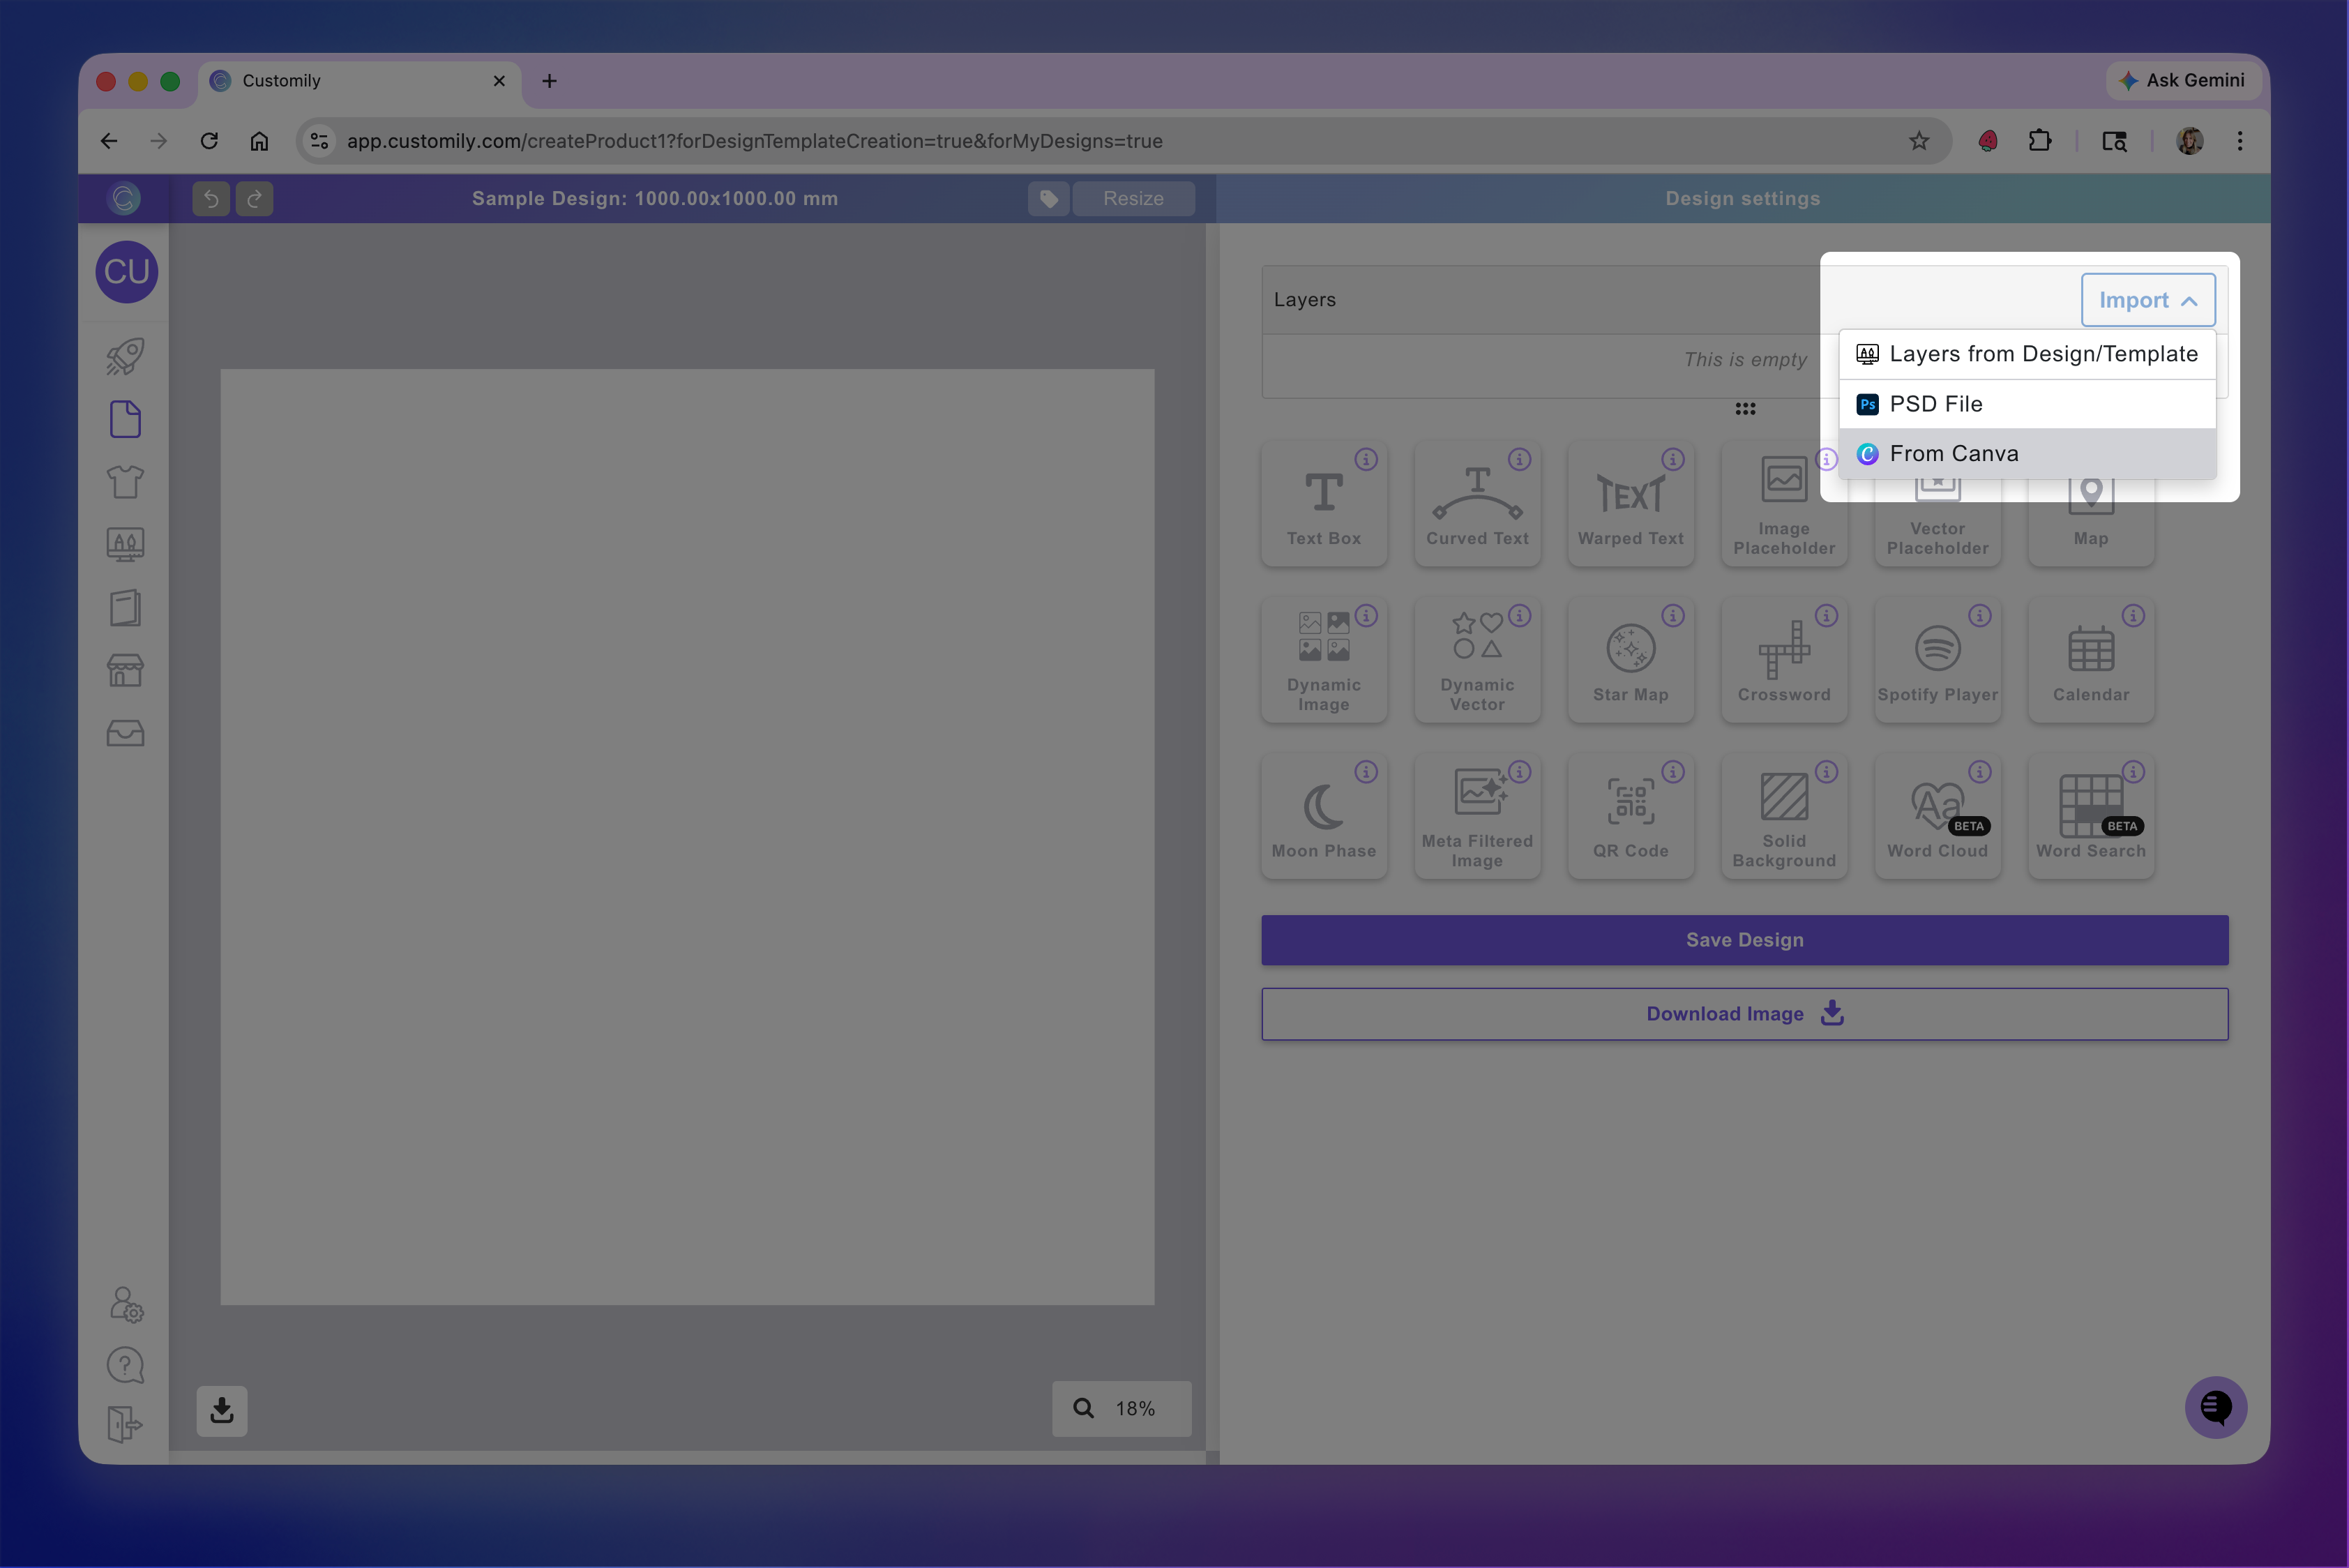Screen dimensions: 2349x1568
Task: Click the Resize button
Action: click(1133, 198)
